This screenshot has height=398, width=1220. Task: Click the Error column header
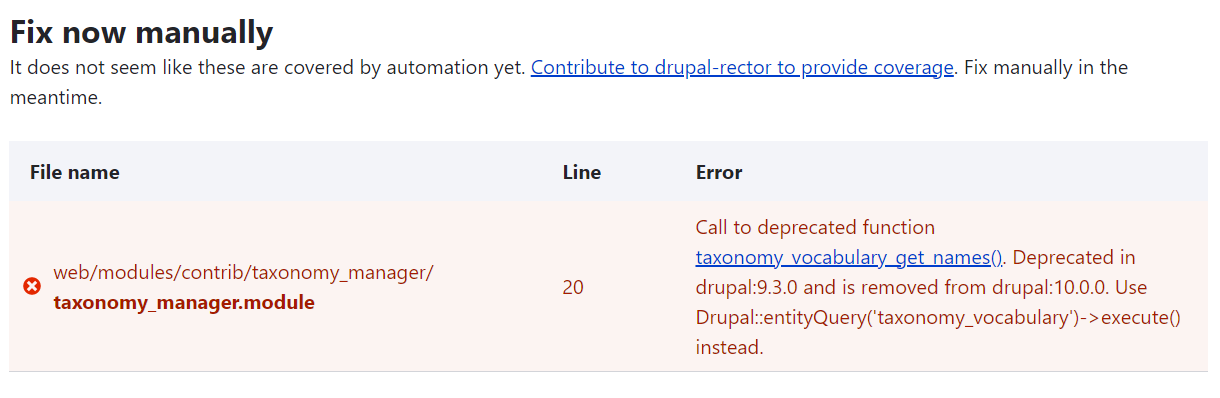[719, 172]
